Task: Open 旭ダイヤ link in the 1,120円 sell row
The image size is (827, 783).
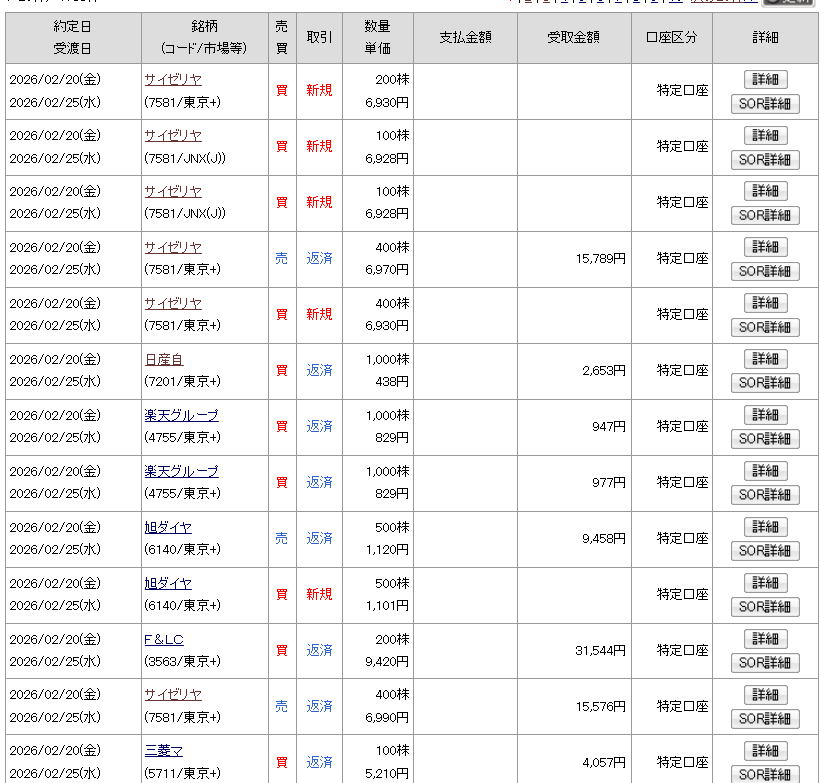Action: 167,527
